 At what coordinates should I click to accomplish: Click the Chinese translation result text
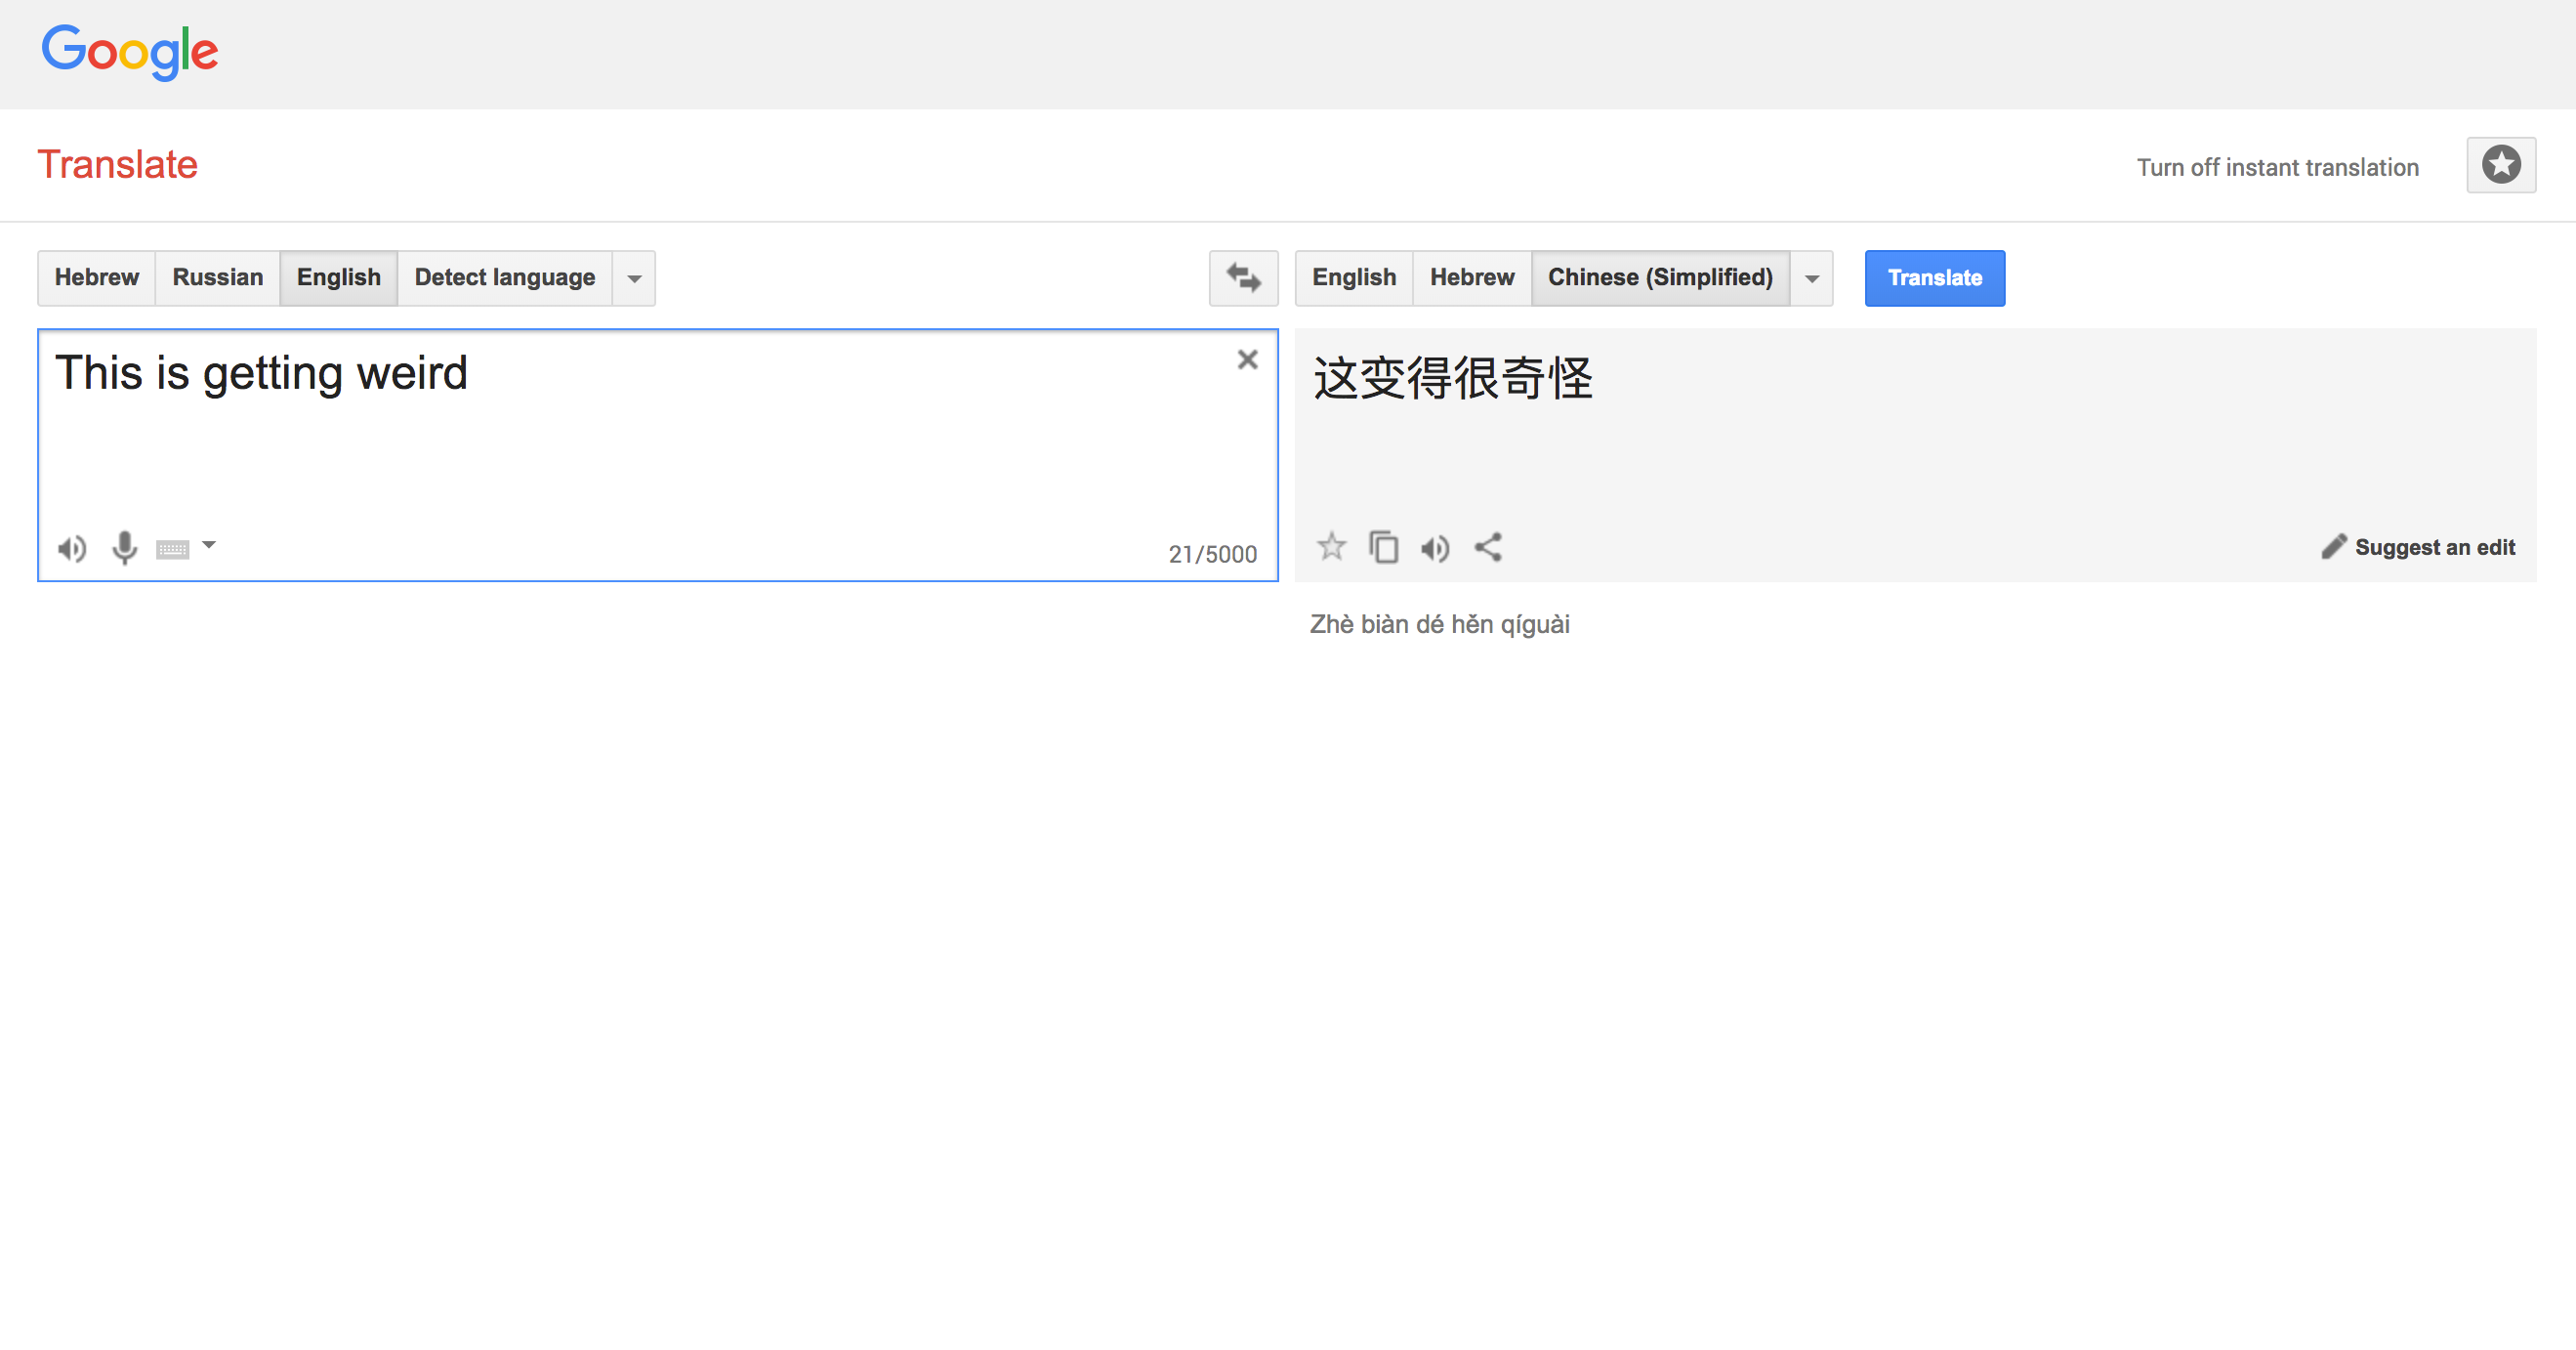tap(1452, 378)
